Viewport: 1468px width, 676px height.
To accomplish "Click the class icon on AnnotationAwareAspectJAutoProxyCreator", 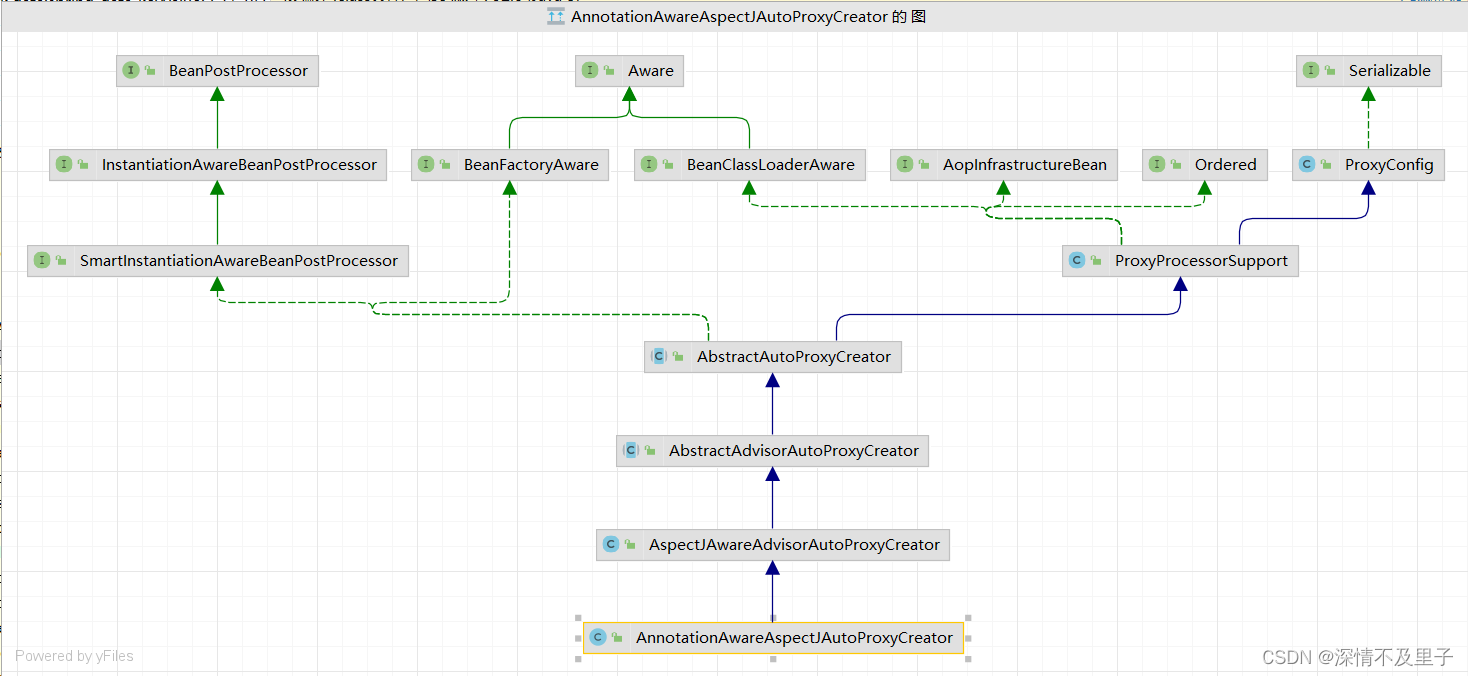I will click(x=598, y=636).
